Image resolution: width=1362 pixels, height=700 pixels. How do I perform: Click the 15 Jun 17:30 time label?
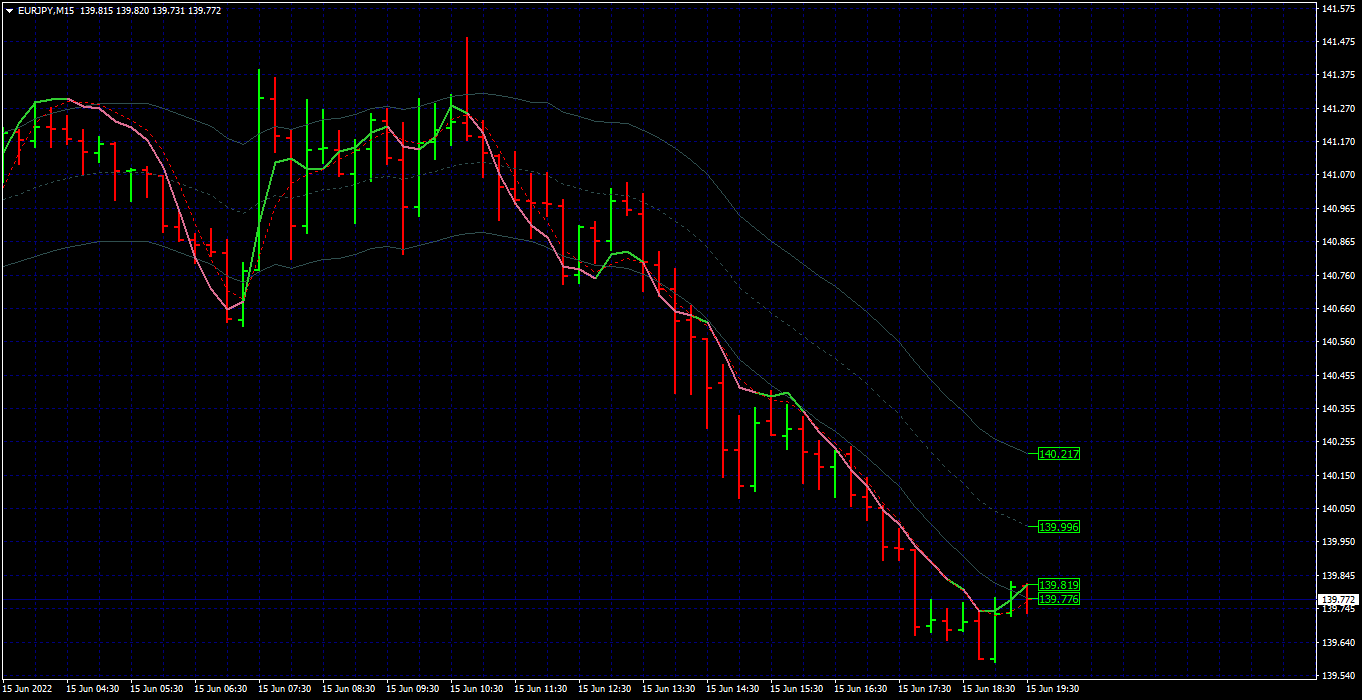tap(923, 689)
